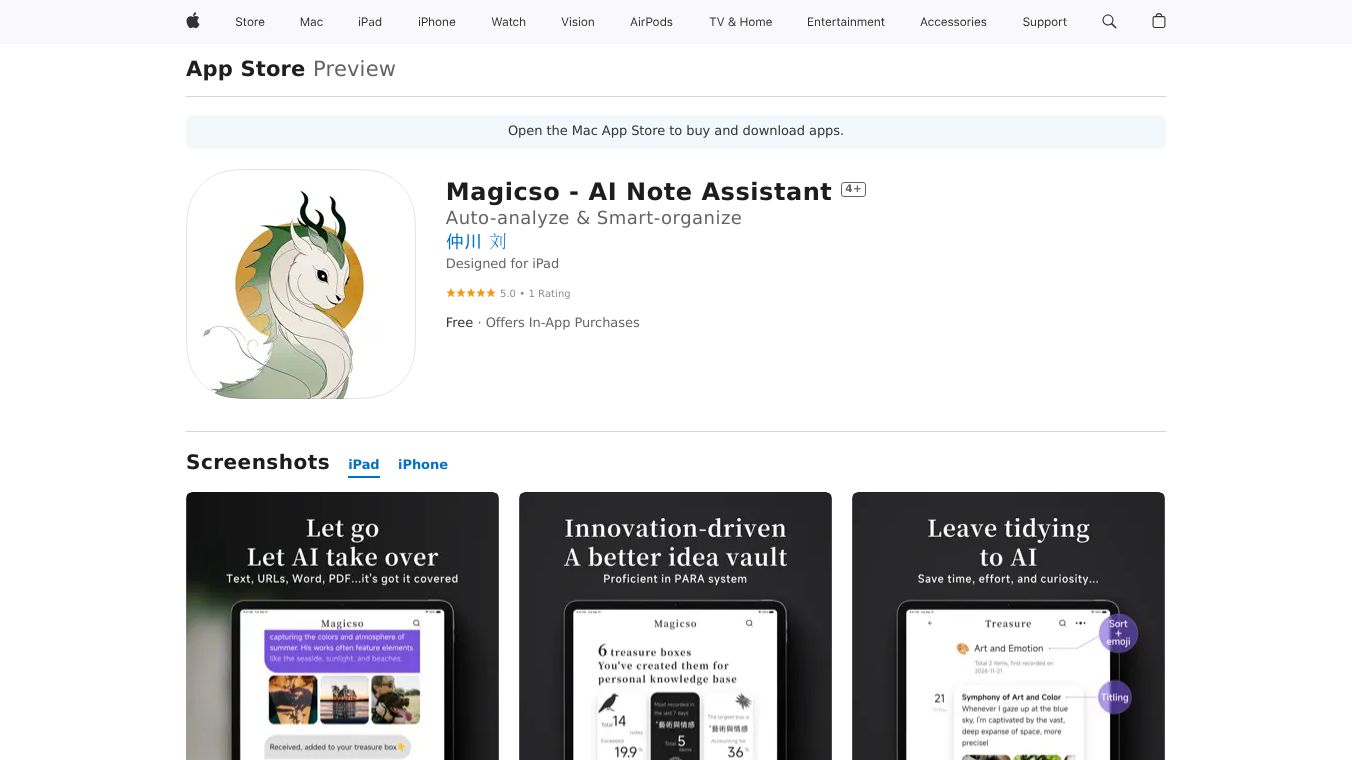Open the AirPods menu

pyautogui.click(x=652, y=22)
